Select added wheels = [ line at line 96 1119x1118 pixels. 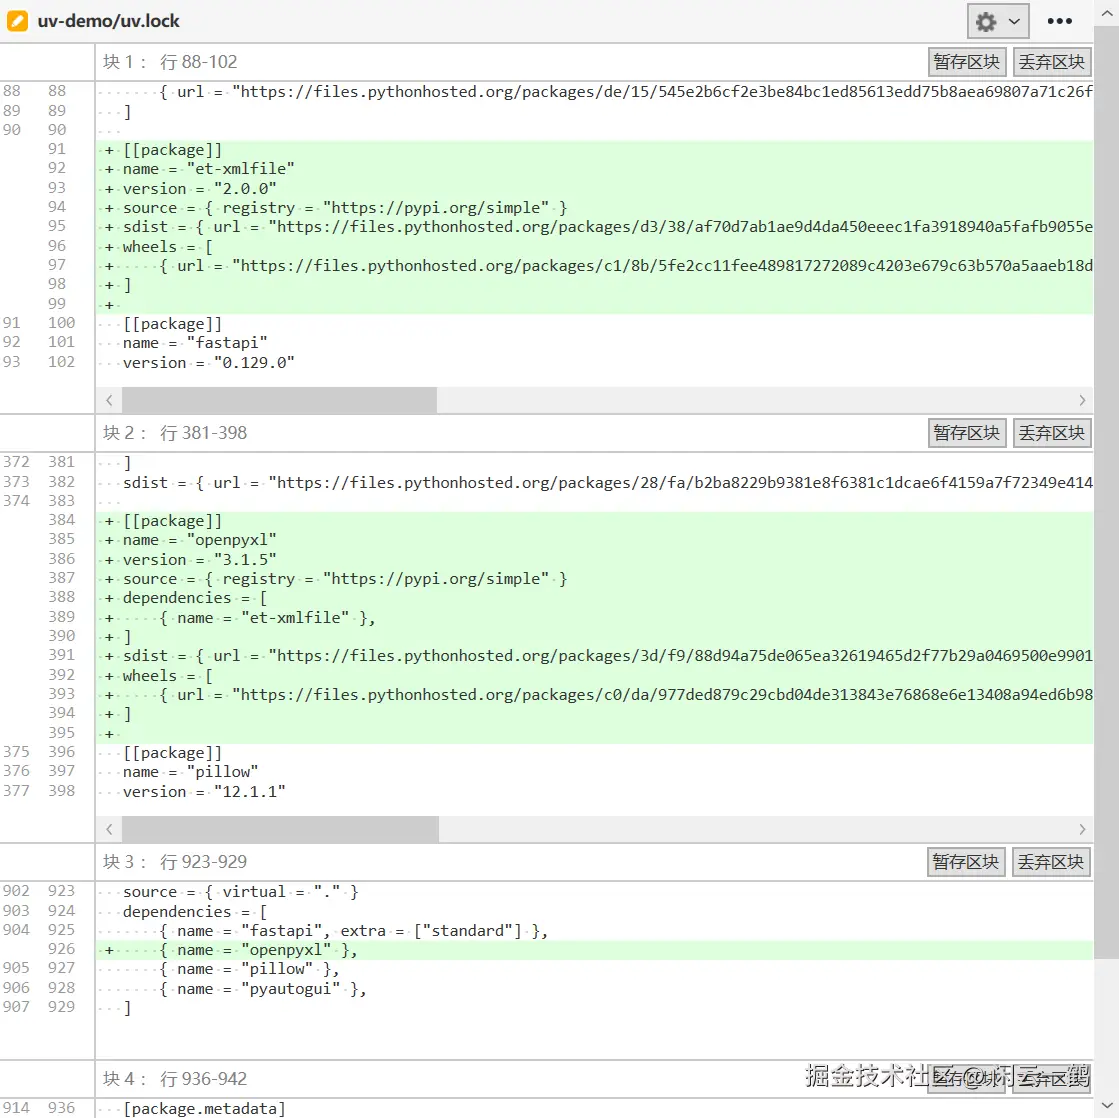(594, 247)
